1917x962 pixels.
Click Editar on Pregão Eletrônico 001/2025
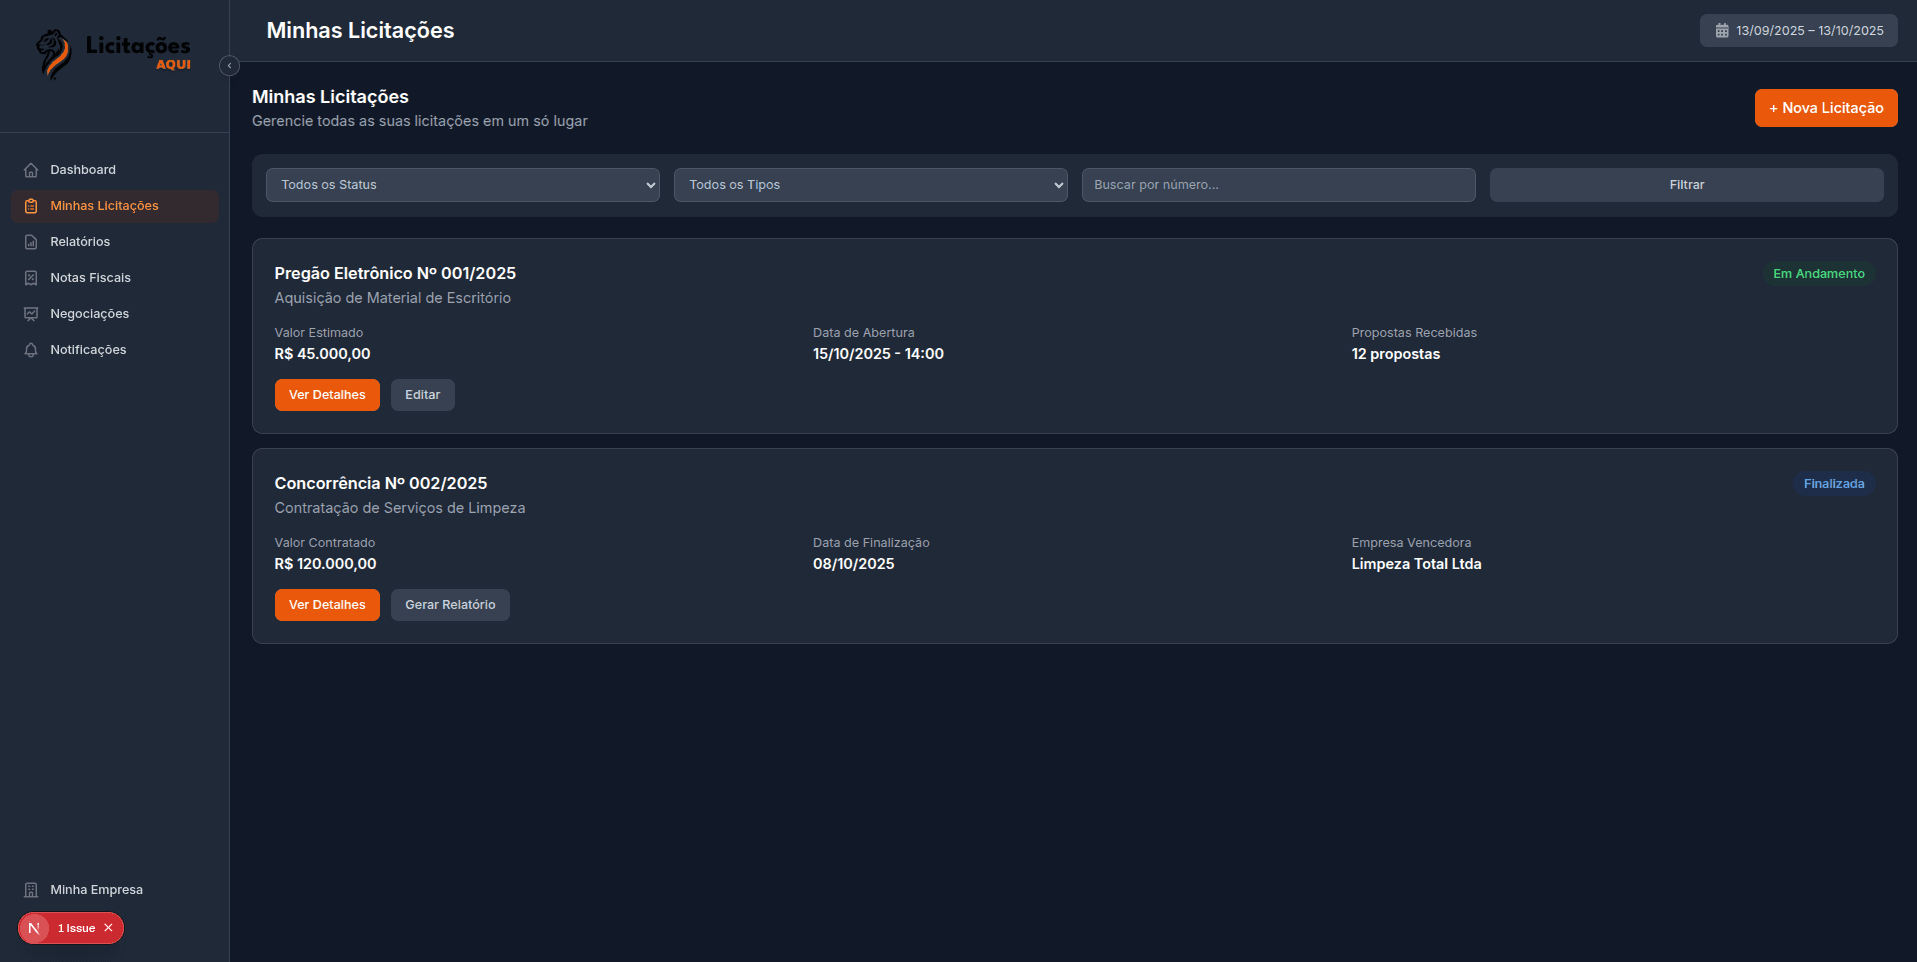(422, 395)
